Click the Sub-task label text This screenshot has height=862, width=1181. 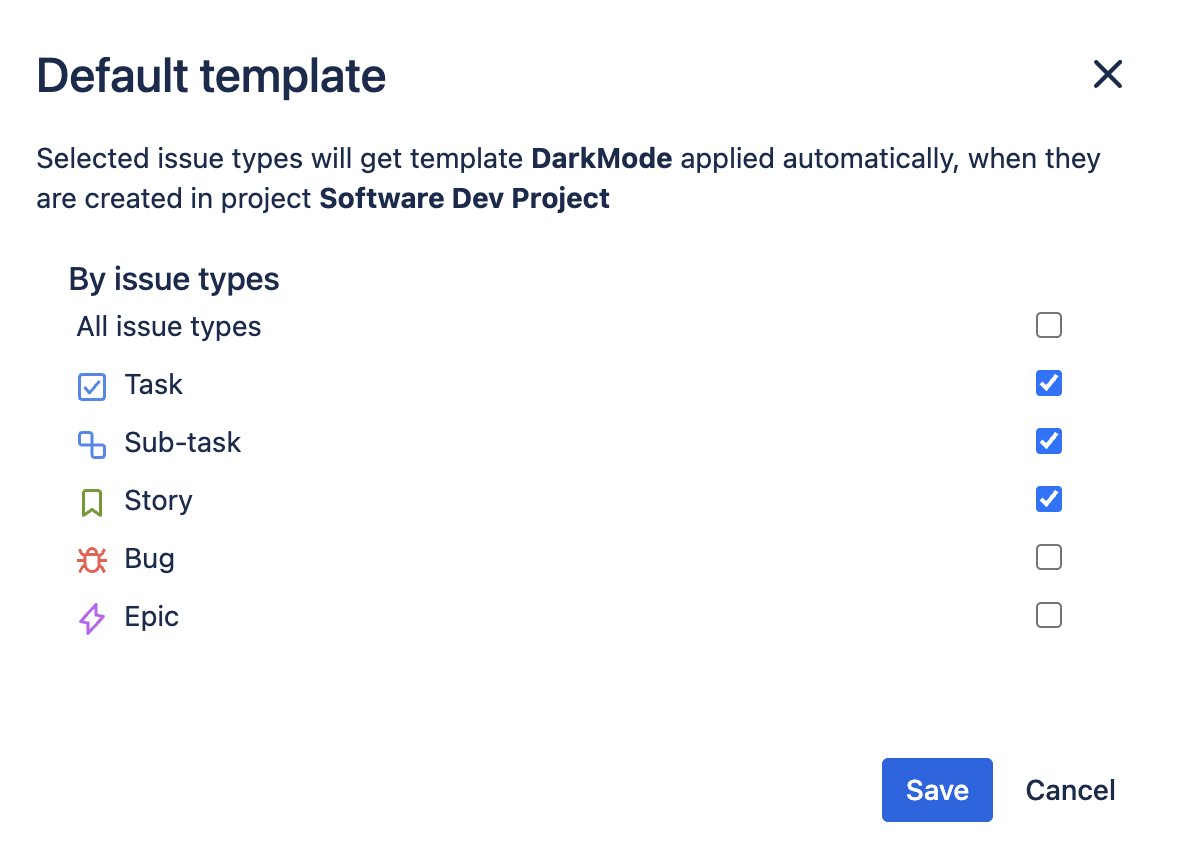tap(182, 443)
